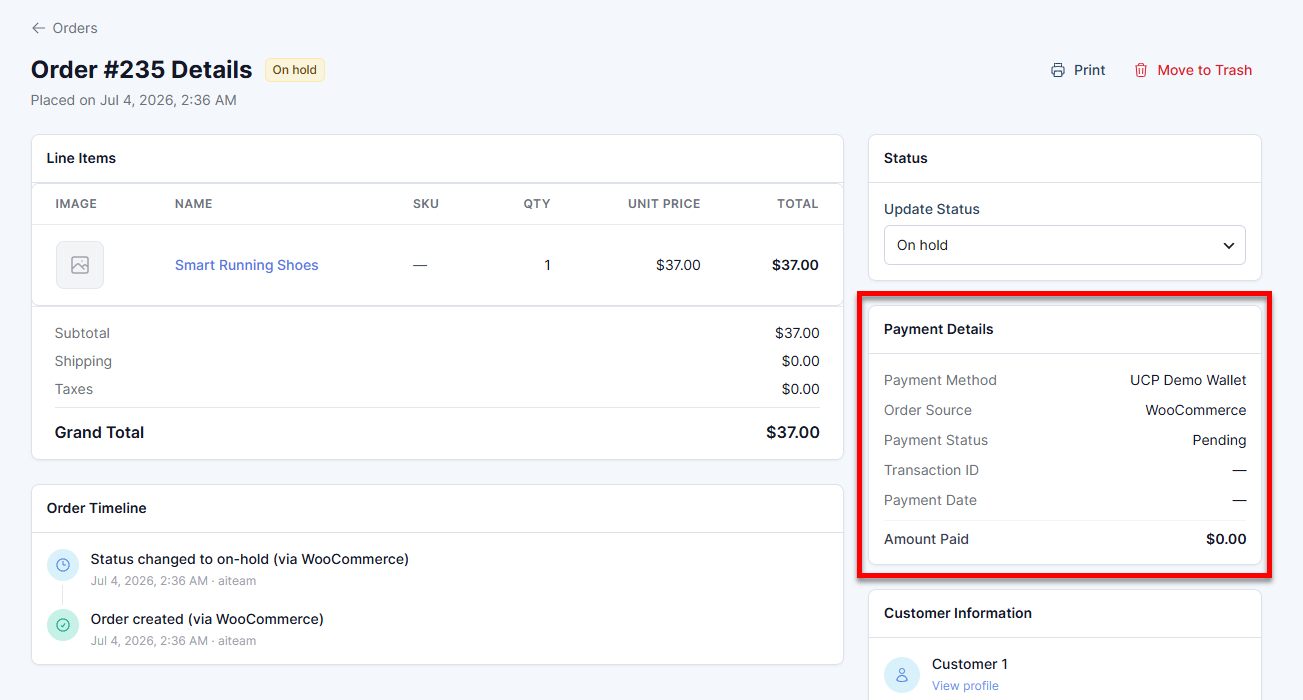
Task: Click the Grand Total label
Action: pyautogui.click(x=99, y=432)
